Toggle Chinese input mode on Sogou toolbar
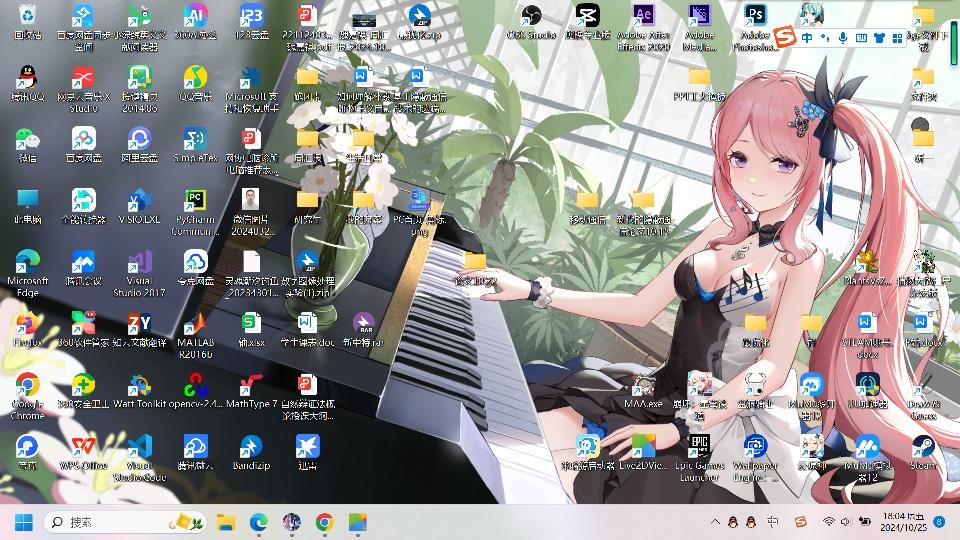The height and width of the screenshot is (540, 960). [x=807, y=38]
